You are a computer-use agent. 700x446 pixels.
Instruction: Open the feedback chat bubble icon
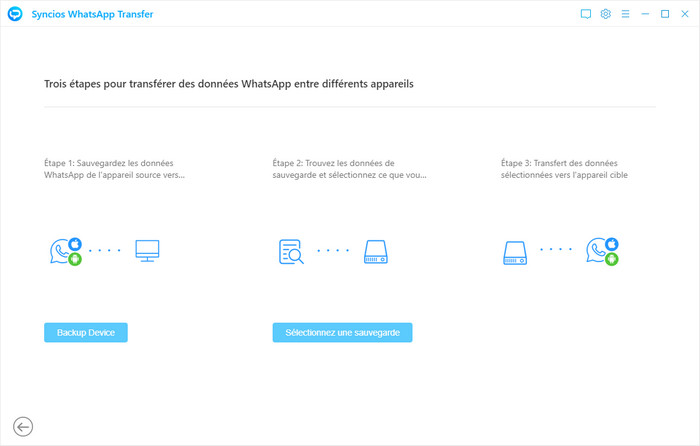[x=586, y=15]
